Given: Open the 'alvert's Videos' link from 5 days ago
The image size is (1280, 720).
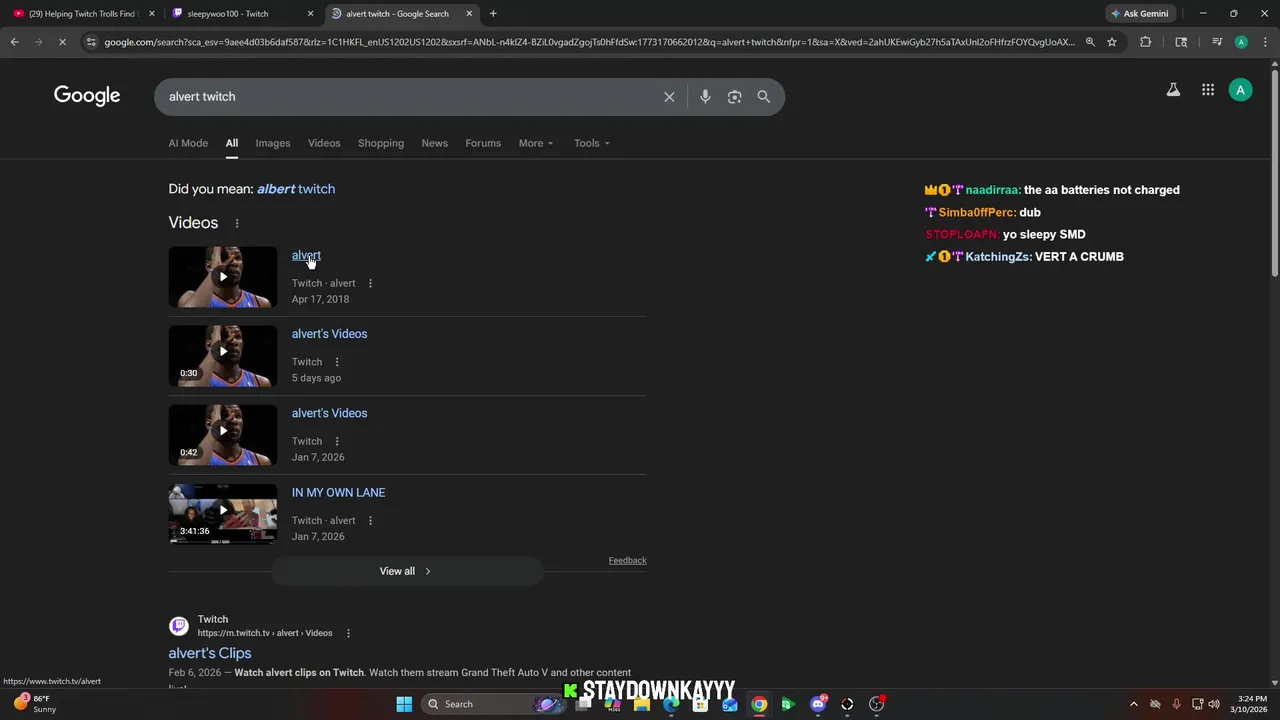Looking at the screenshot, I should [x=329, y=334].
